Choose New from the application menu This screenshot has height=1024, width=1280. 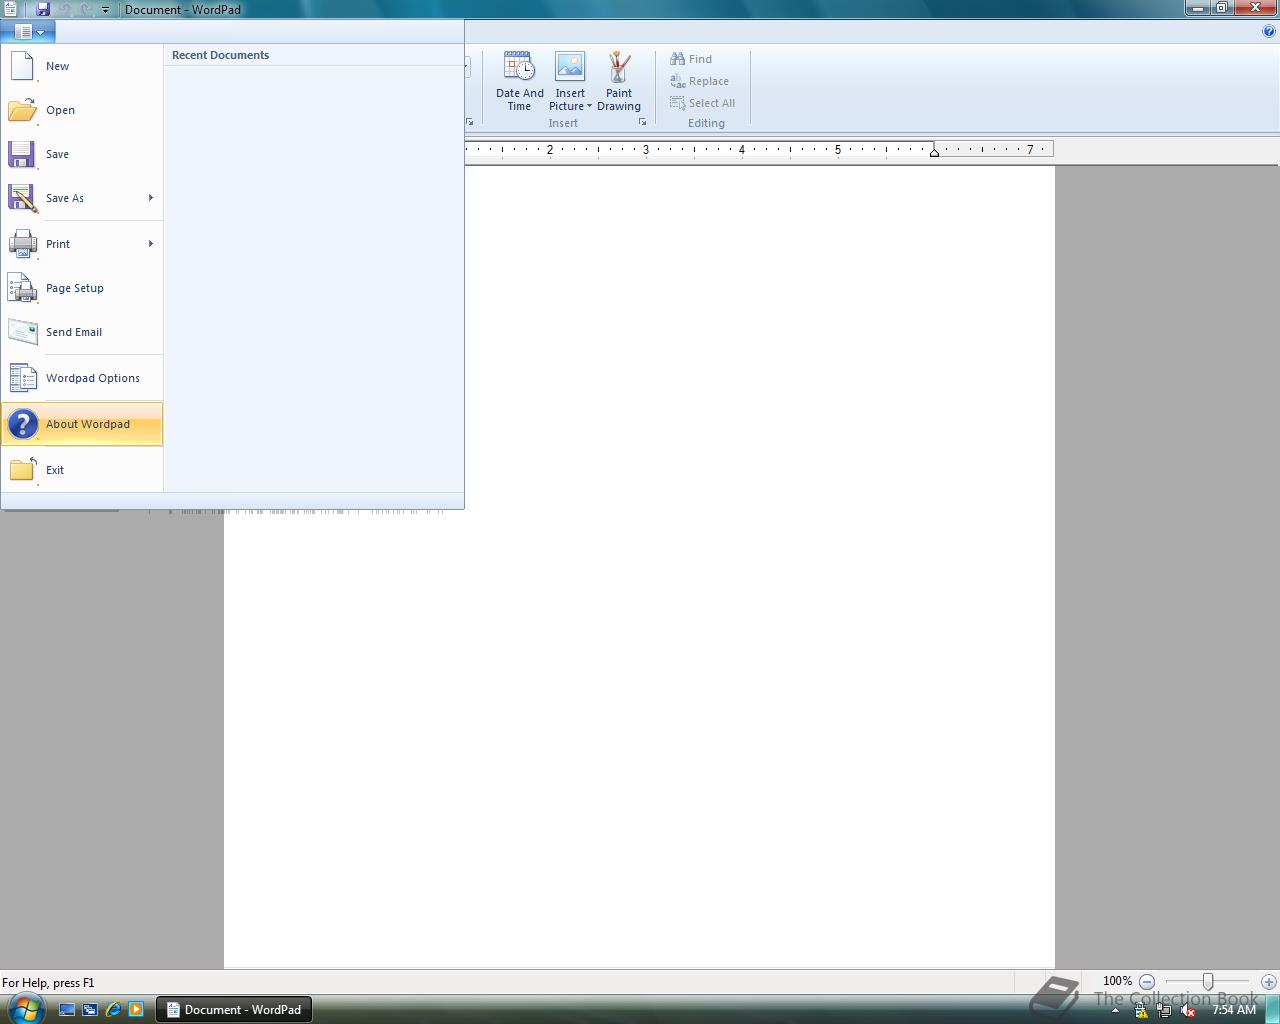point(82,66)
